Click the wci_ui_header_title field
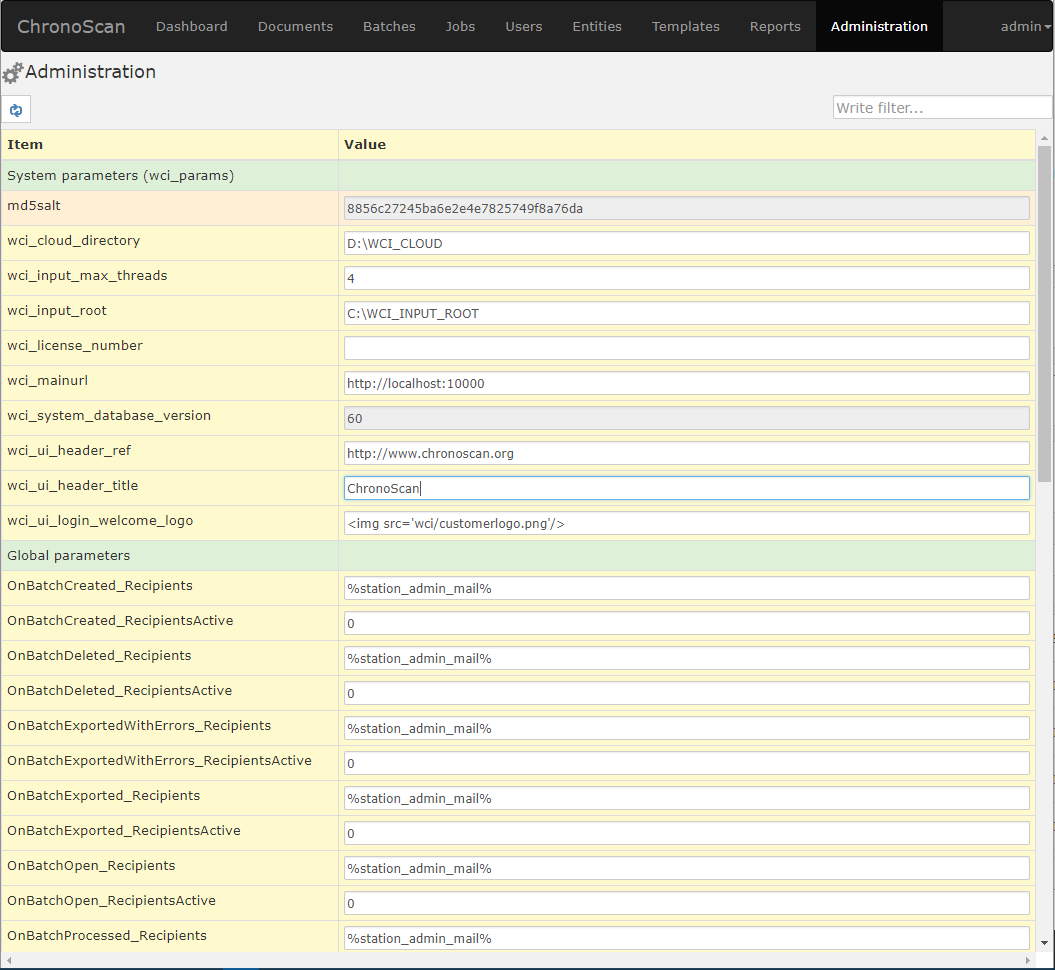The height and width of the screenshot is (970, 1055). 686,488
